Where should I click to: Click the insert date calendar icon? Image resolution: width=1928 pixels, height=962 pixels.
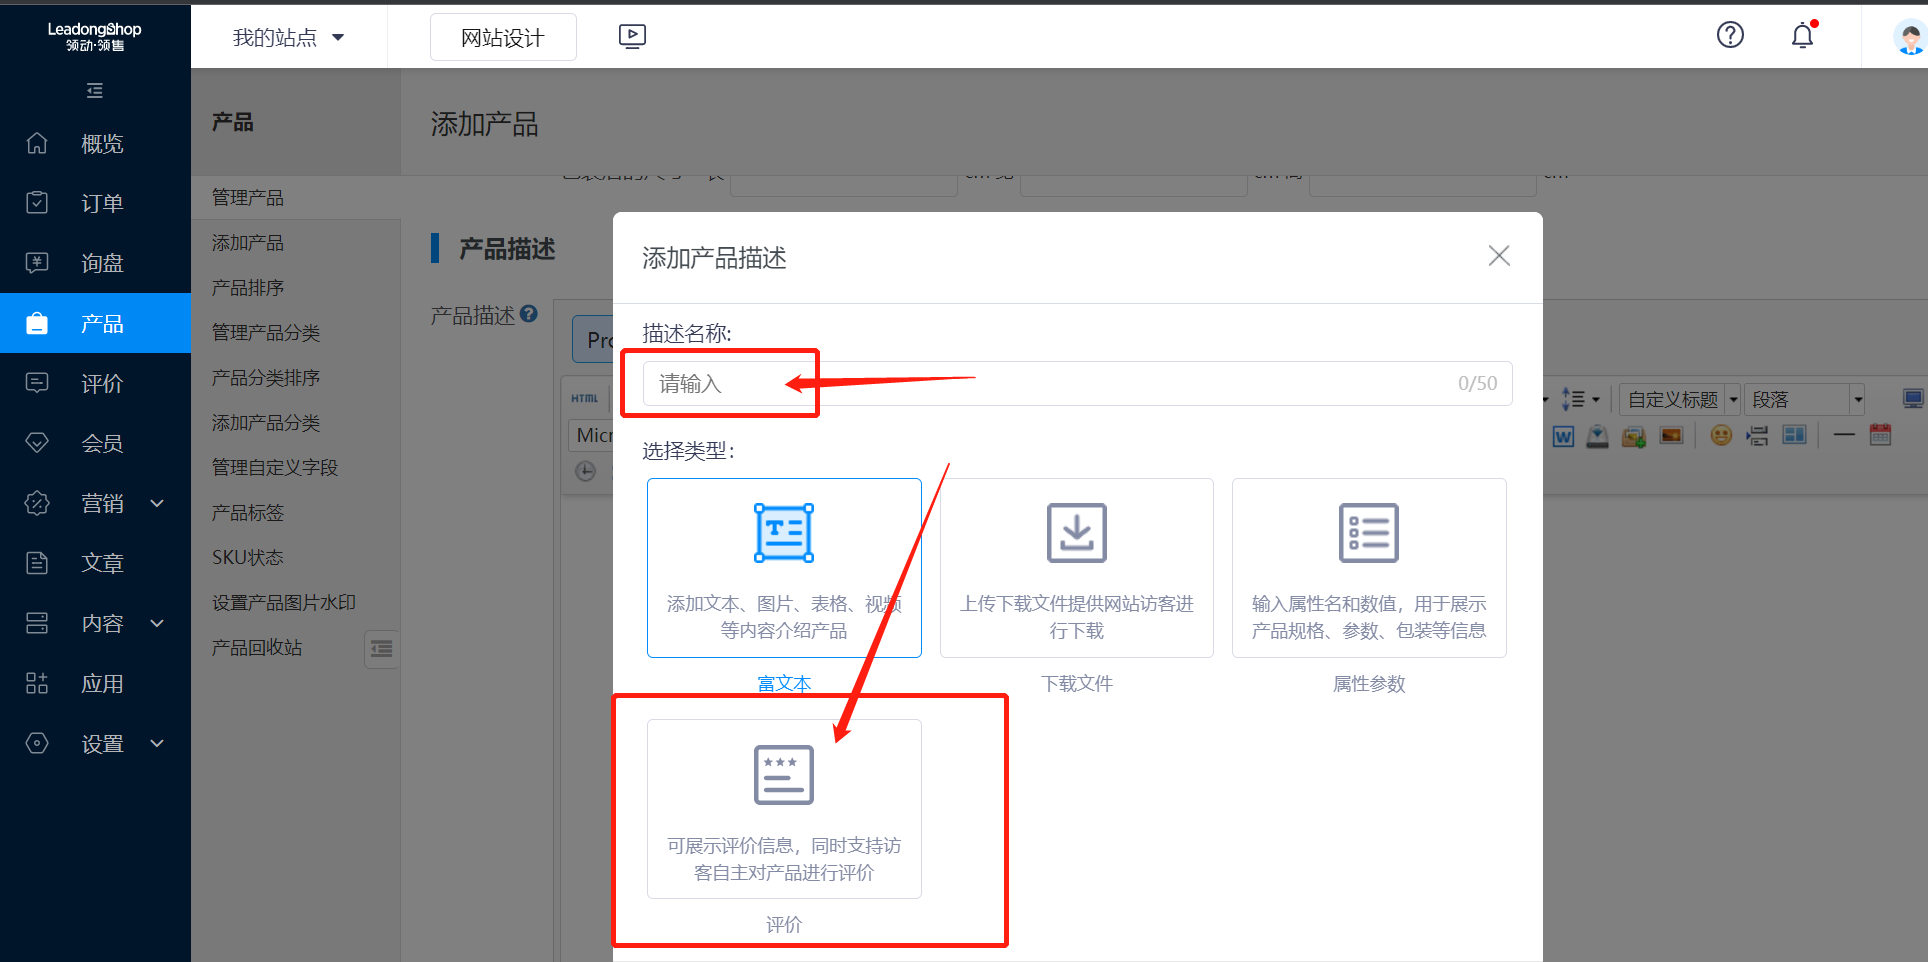pyautogui.click(x=1880, y=436)
